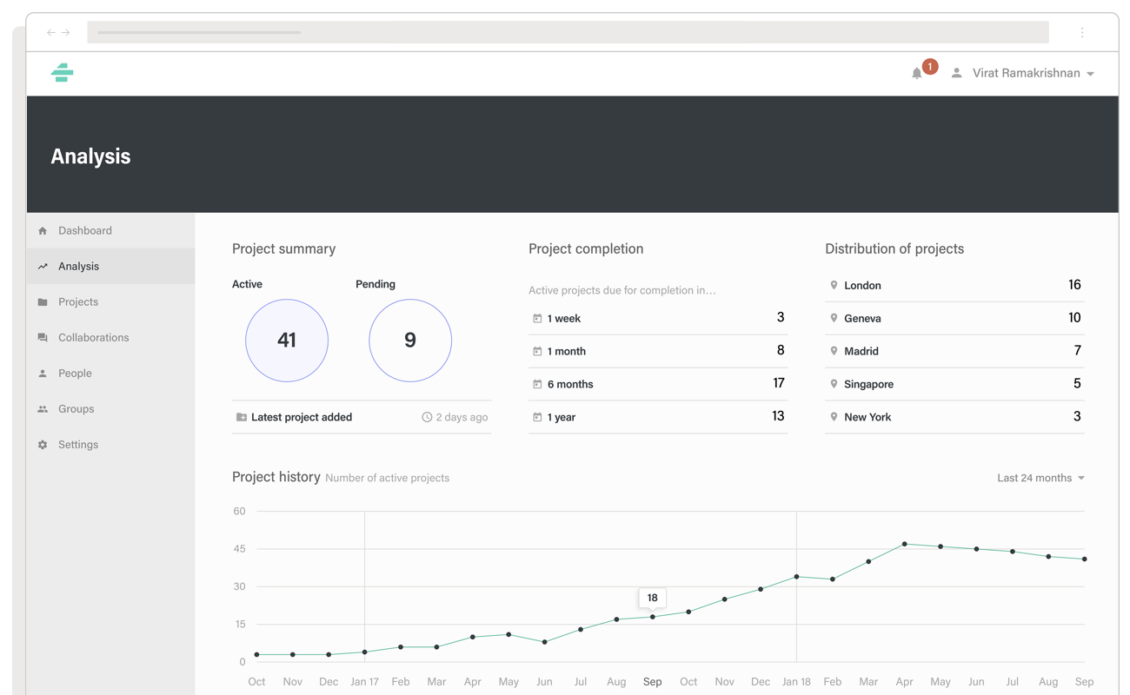Viewport: 1130px width, 695px height.
Task: Switch to the Analysis section in sidebar
Action: pos(78,266)
